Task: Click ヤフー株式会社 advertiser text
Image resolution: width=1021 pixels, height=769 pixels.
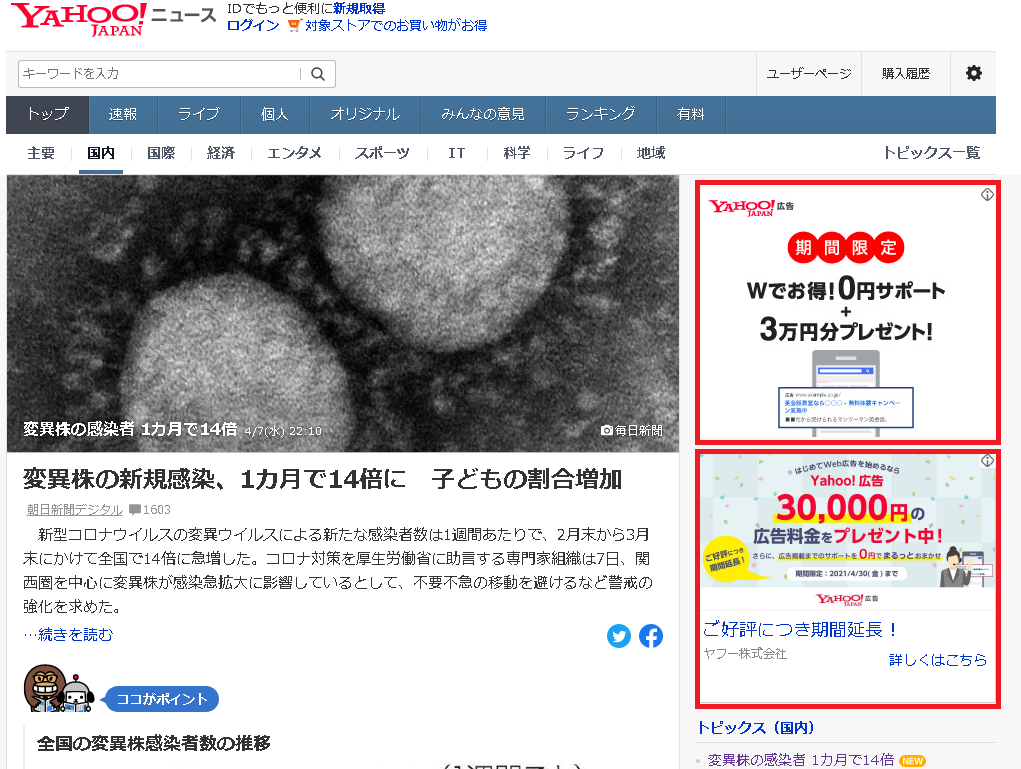Action: coord(745,653)
